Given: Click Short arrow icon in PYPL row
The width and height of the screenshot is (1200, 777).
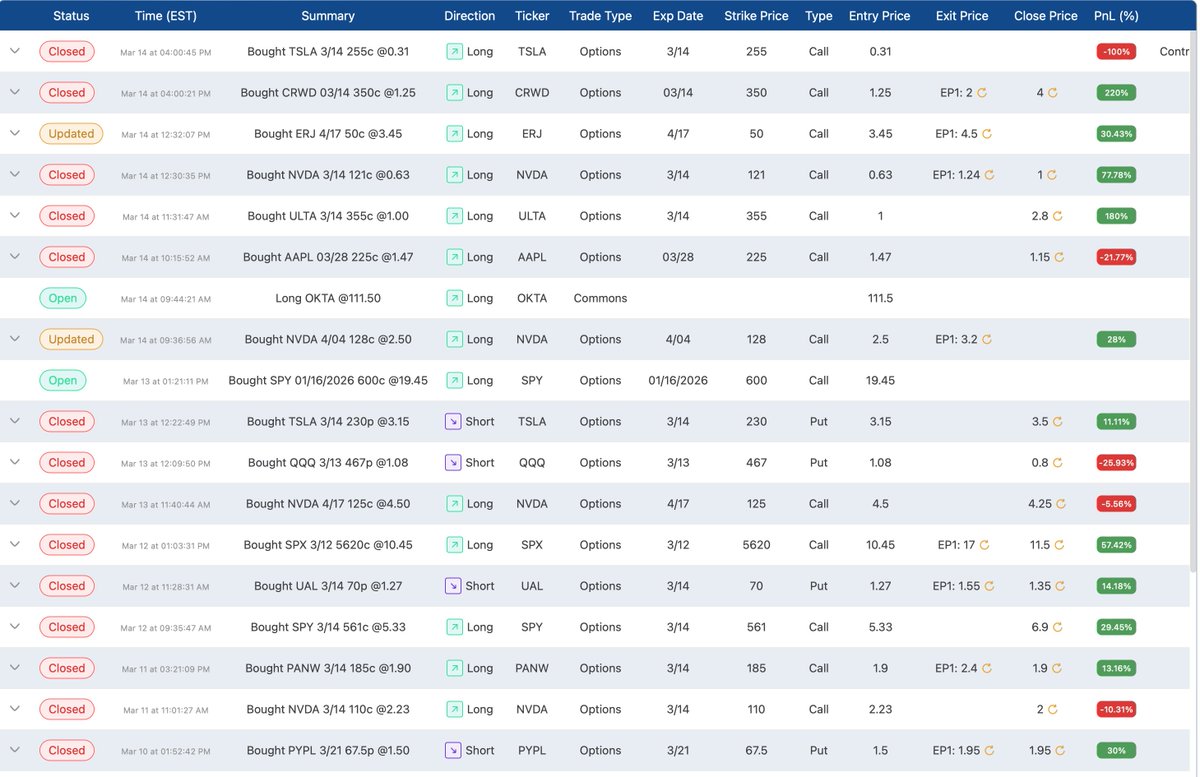Looking at the screenshot, I should 453,750.
